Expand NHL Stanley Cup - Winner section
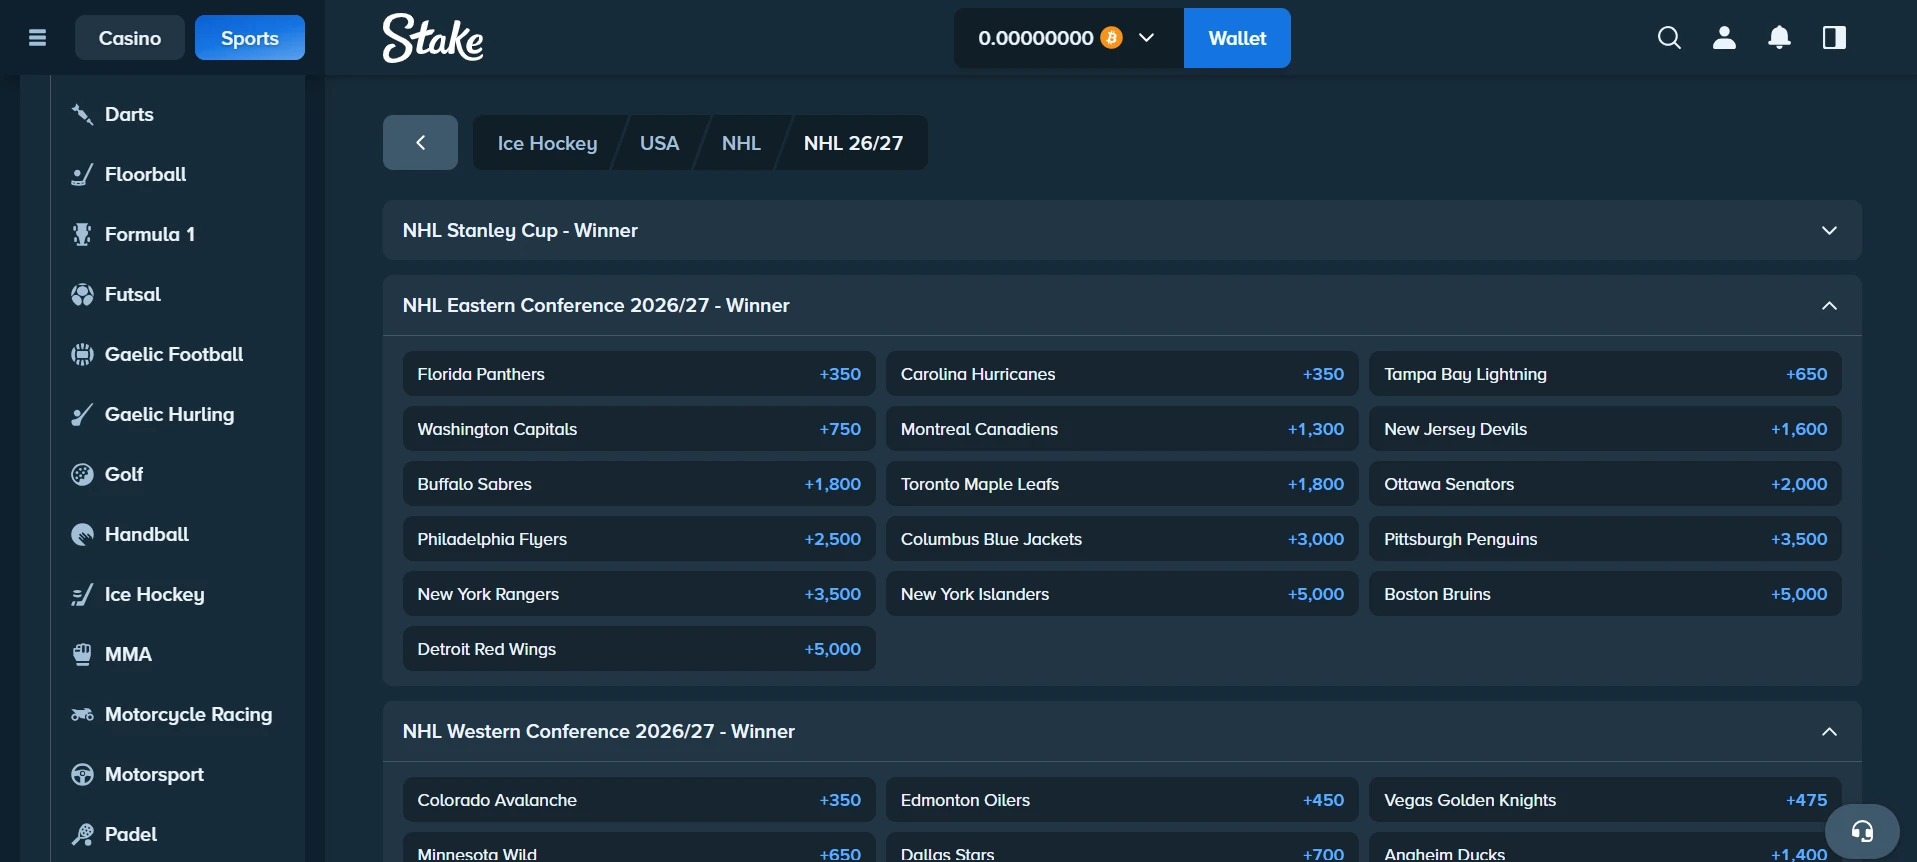The width and height of the screenshot is (1917, 862). 1122,230
